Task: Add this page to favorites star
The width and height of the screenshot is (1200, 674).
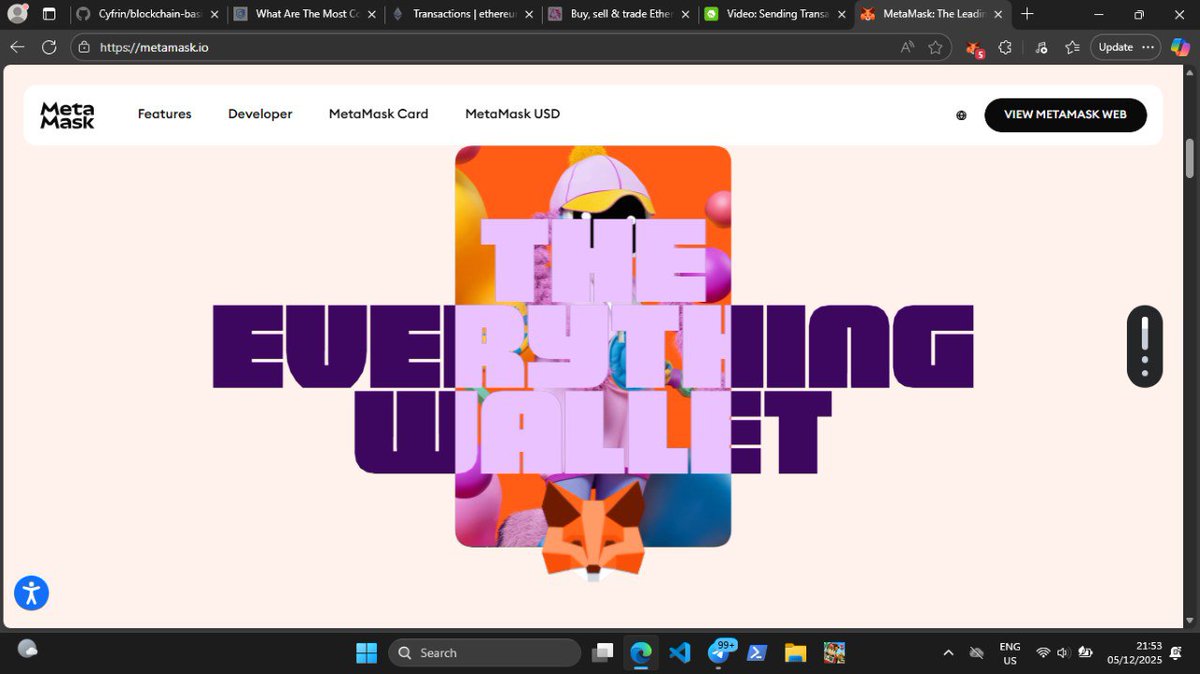Action: point(935,47)
